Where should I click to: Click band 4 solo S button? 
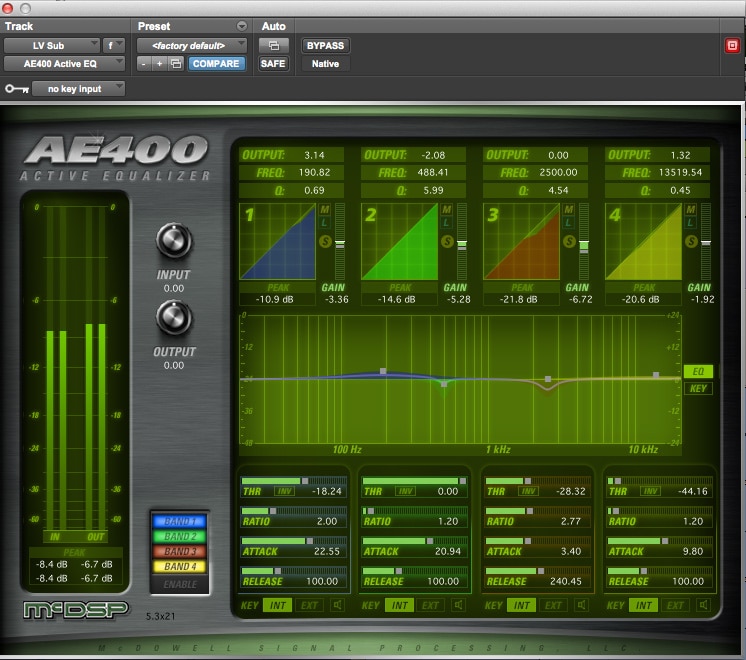[x=691, y=241]
